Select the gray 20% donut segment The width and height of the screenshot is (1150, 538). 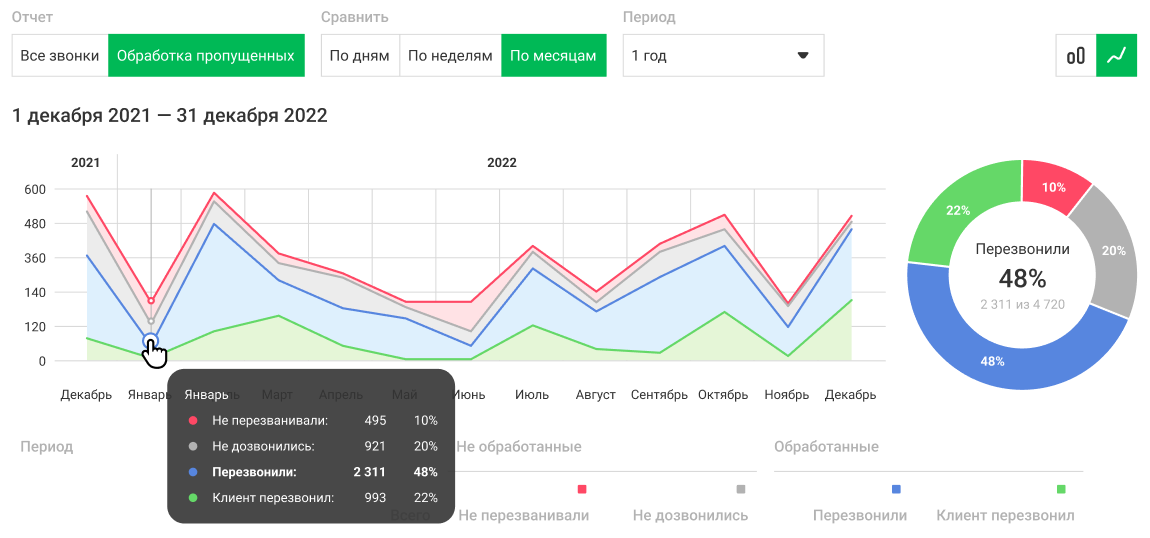point(1112,251)
